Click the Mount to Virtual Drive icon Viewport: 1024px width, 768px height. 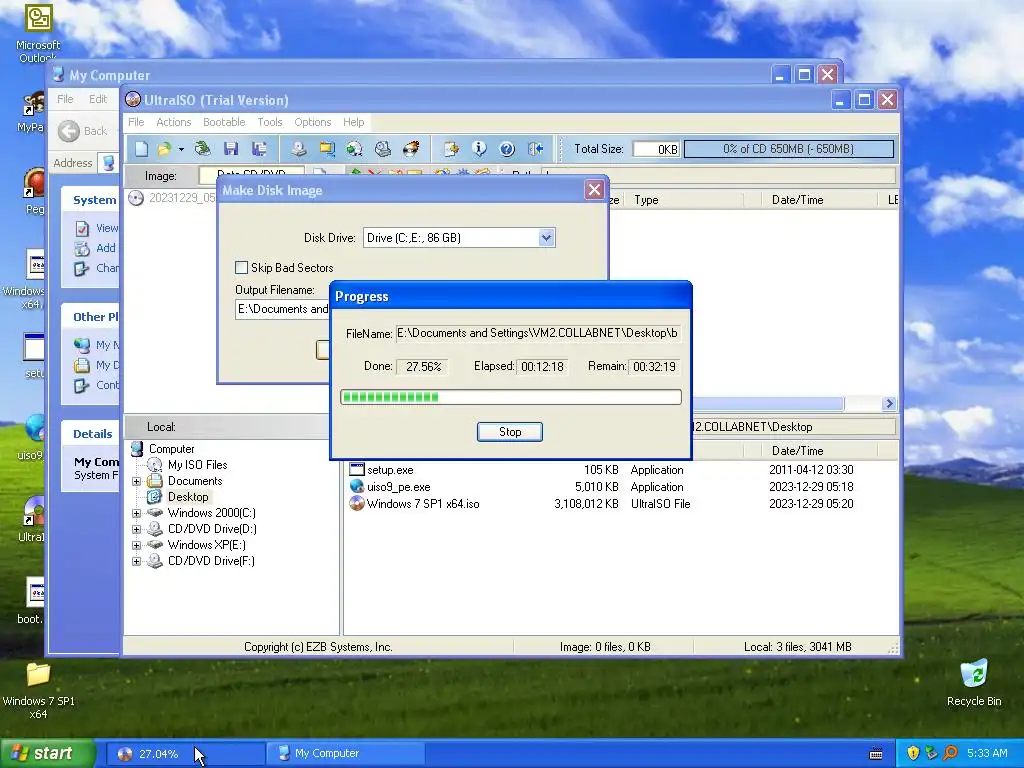tap(383, 149)
